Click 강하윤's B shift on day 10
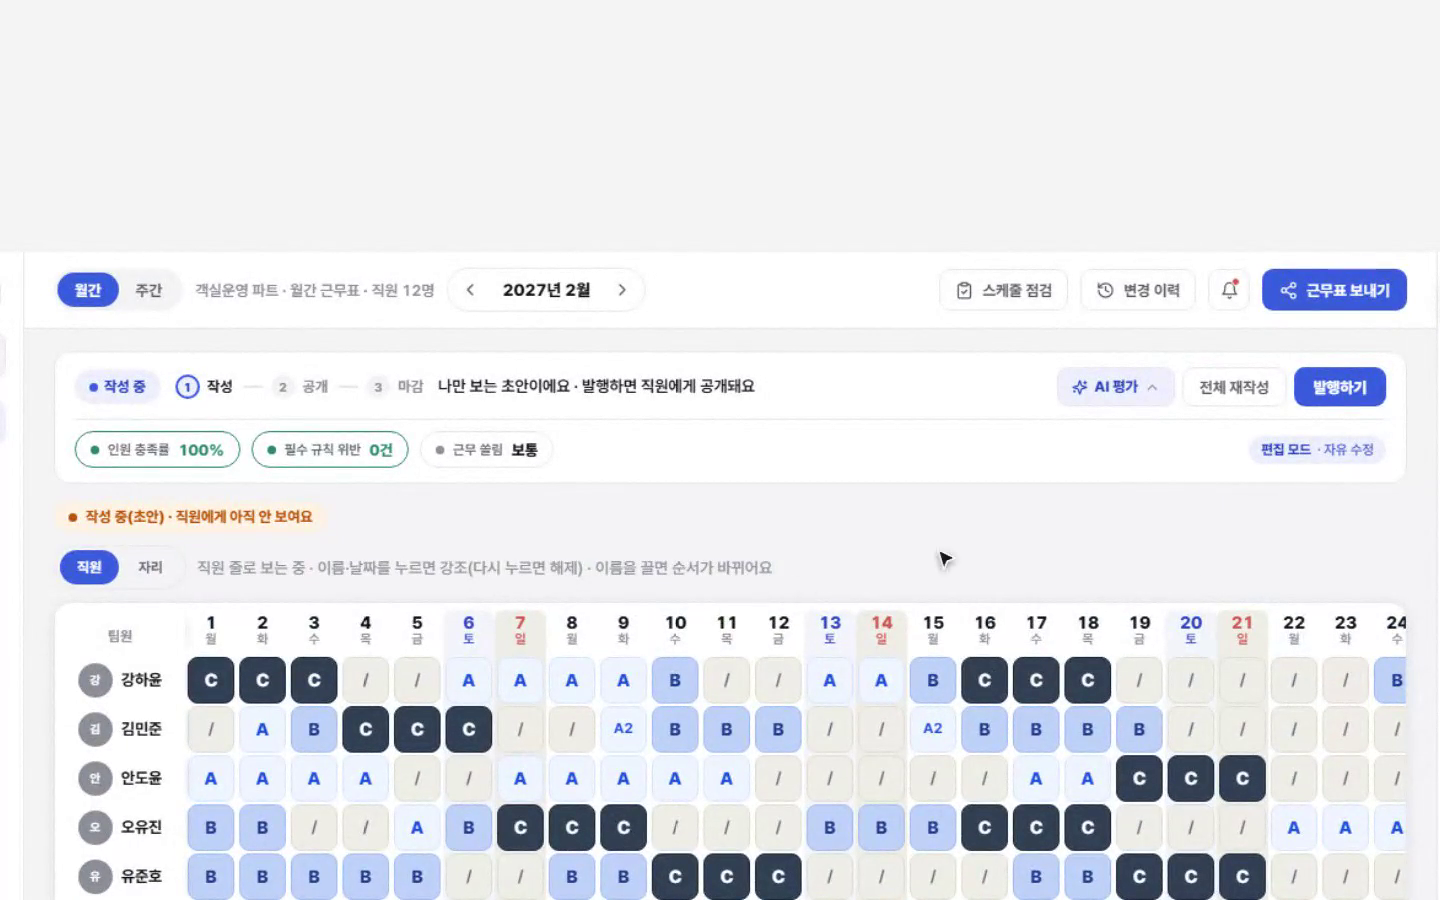 675,680
